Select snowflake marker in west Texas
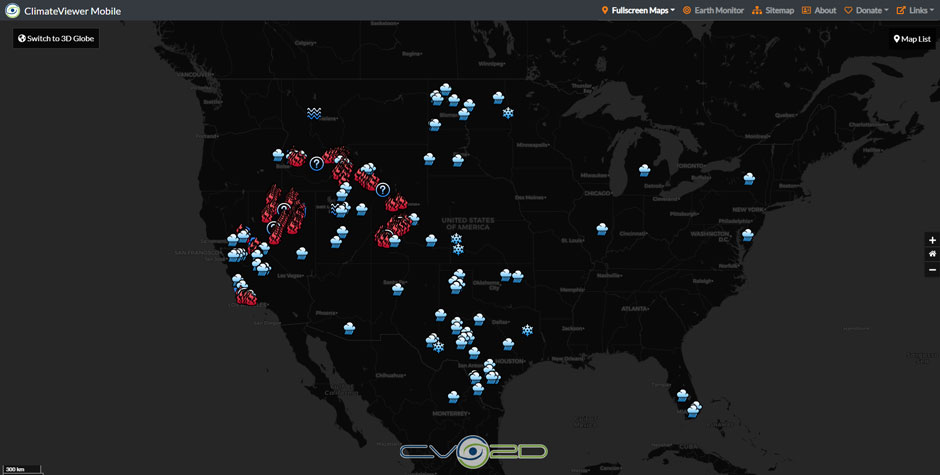 [438, 347]
